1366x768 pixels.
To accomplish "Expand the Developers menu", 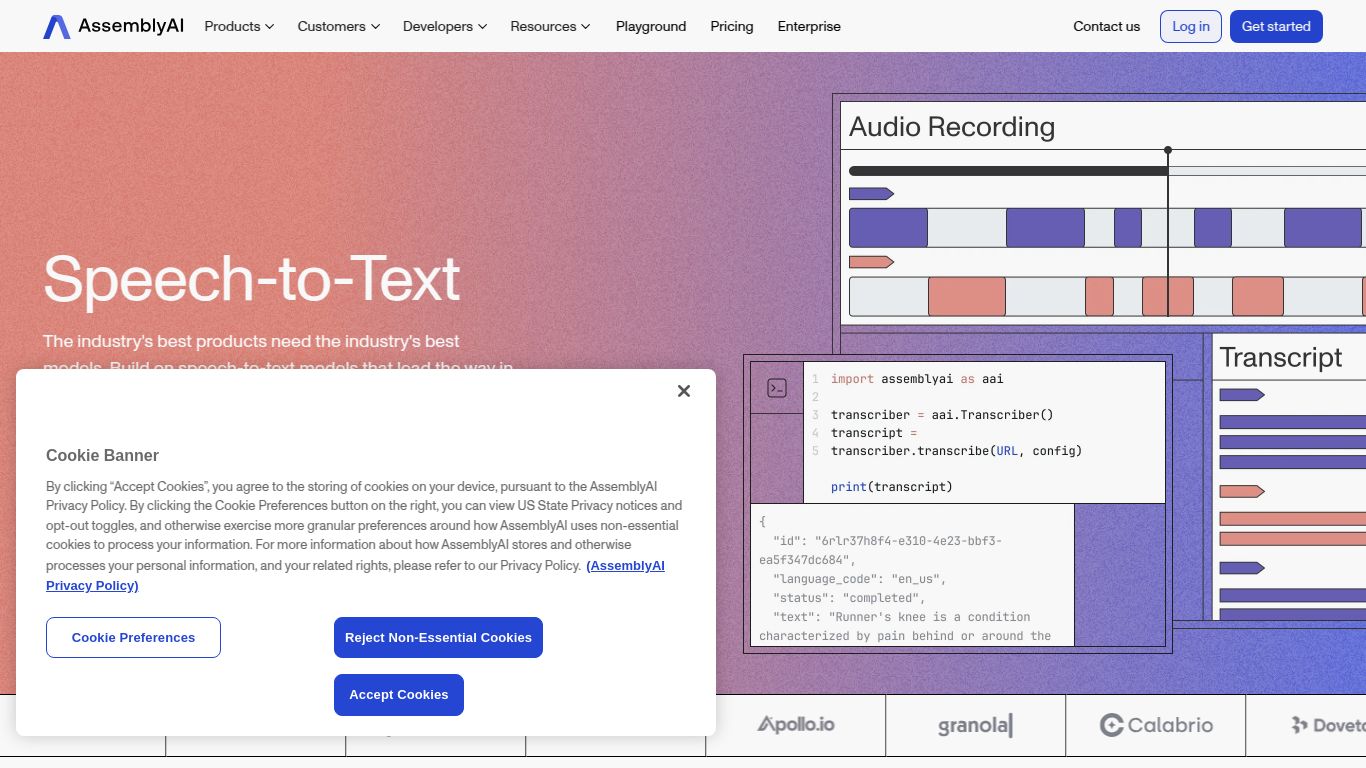I will click(444, 26).
